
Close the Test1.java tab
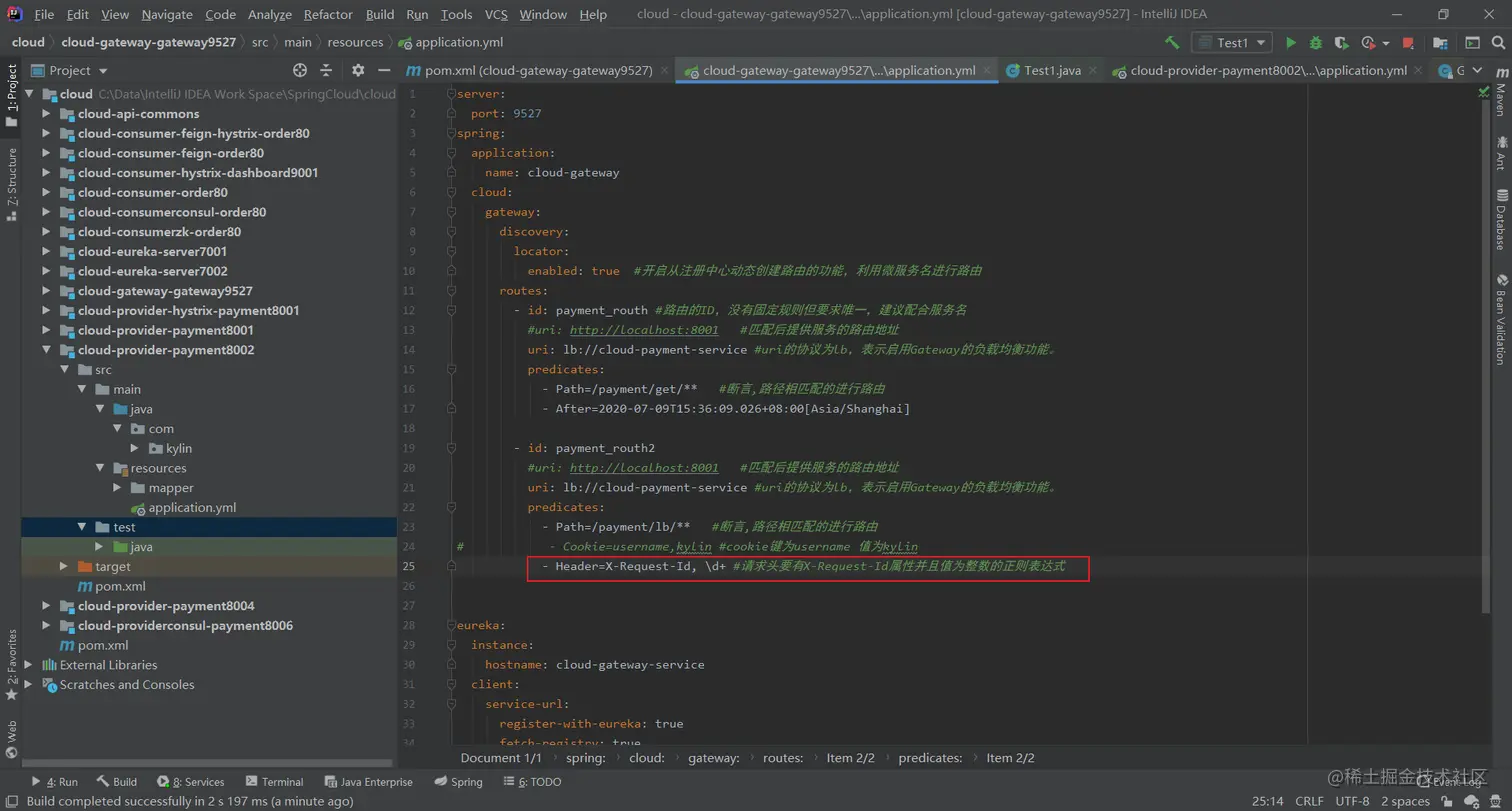click(x=1092, y=71)
